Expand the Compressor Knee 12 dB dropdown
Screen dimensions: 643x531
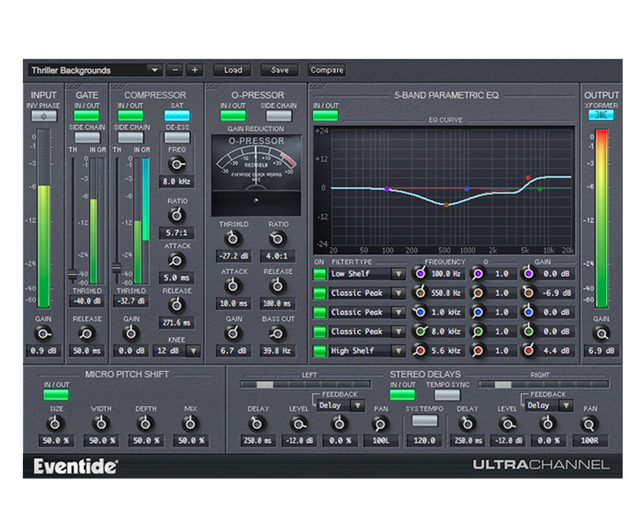178,350
